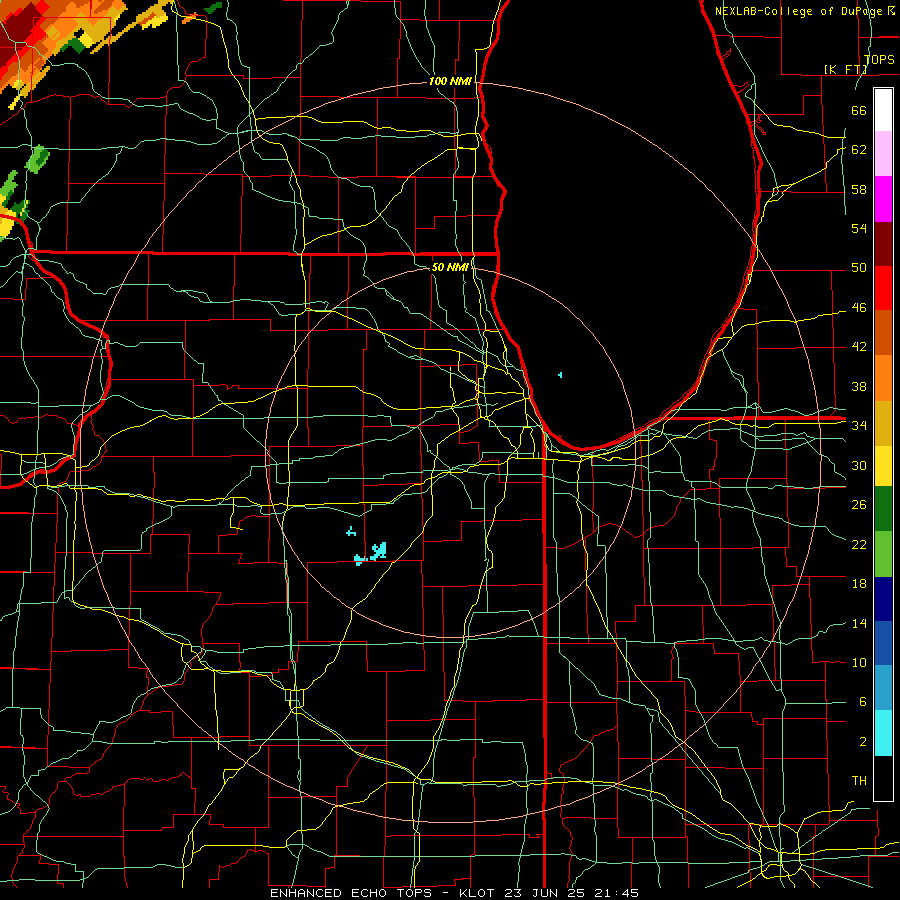Click the bright orange legend swatch

(883, 377)
